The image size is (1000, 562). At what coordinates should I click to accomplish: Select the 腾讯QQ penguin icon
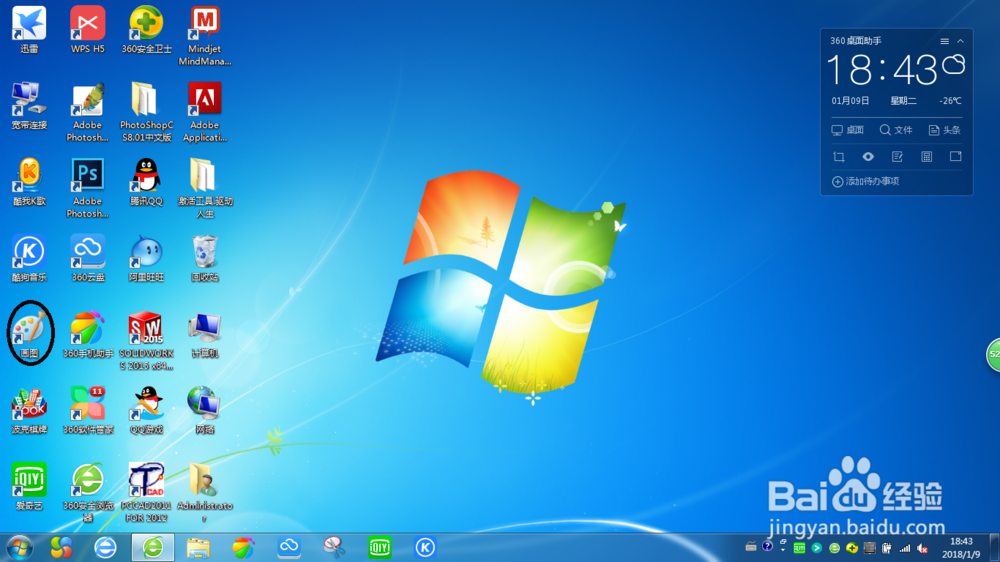point(146,182)
